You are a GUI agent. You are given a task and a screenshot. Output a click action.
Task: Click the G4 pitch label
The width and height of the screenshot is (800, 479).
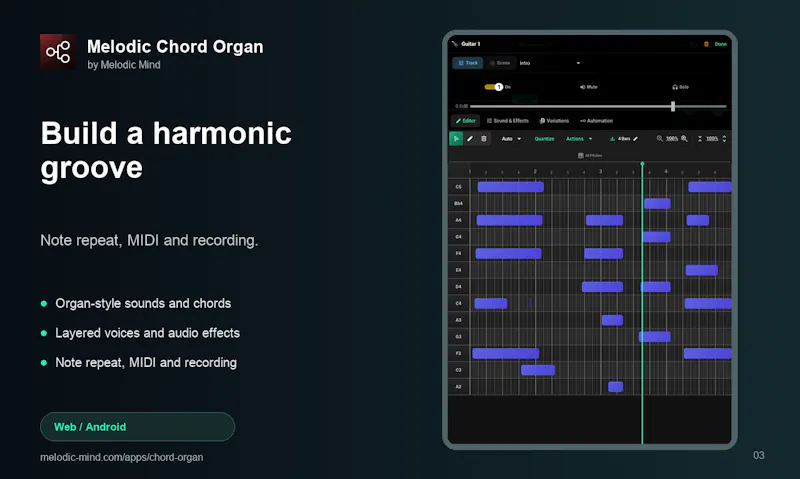458,237
